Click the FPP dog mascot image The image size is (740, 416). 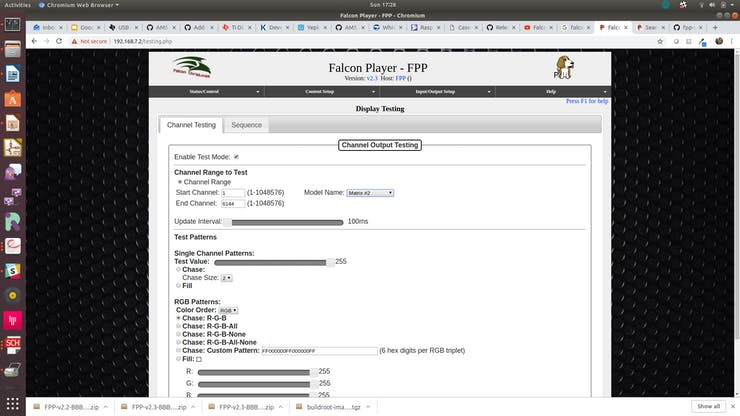pyautogui.click(x=564, y=68)
